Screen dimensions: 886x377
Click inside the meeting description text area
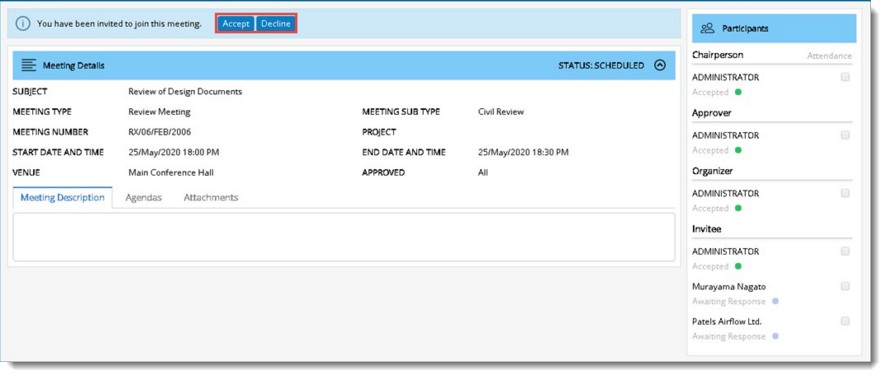tap(344, 237)
